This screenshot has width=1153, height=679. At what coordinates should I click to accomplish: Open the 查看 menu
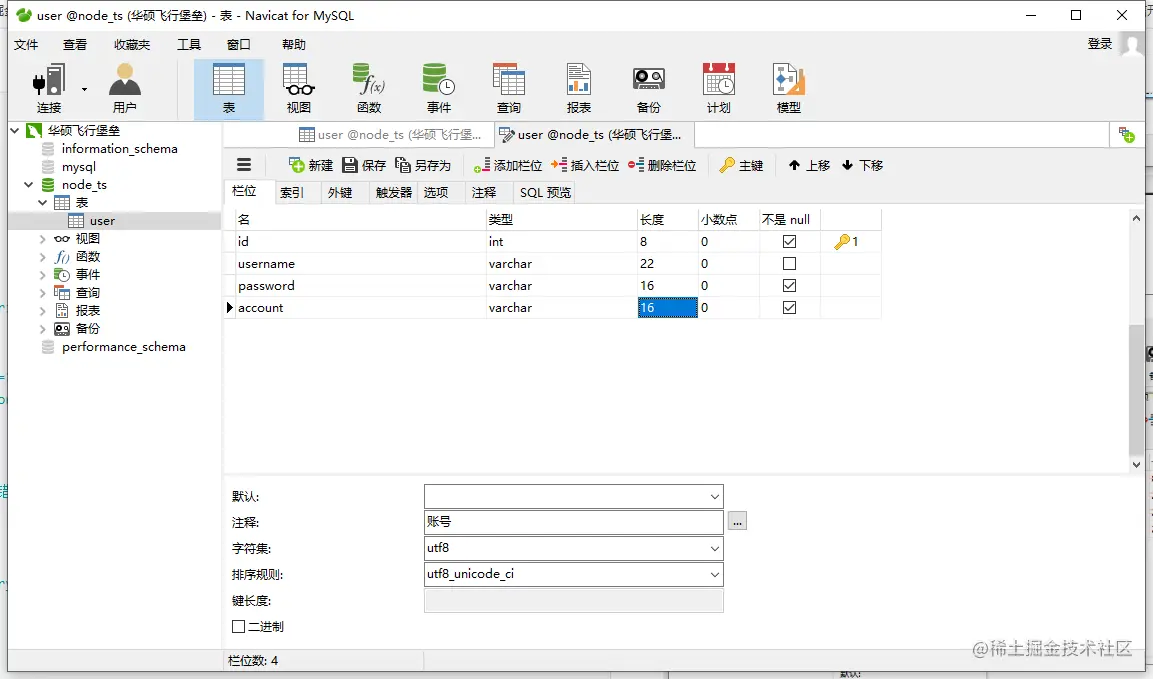tap(75, 45)
